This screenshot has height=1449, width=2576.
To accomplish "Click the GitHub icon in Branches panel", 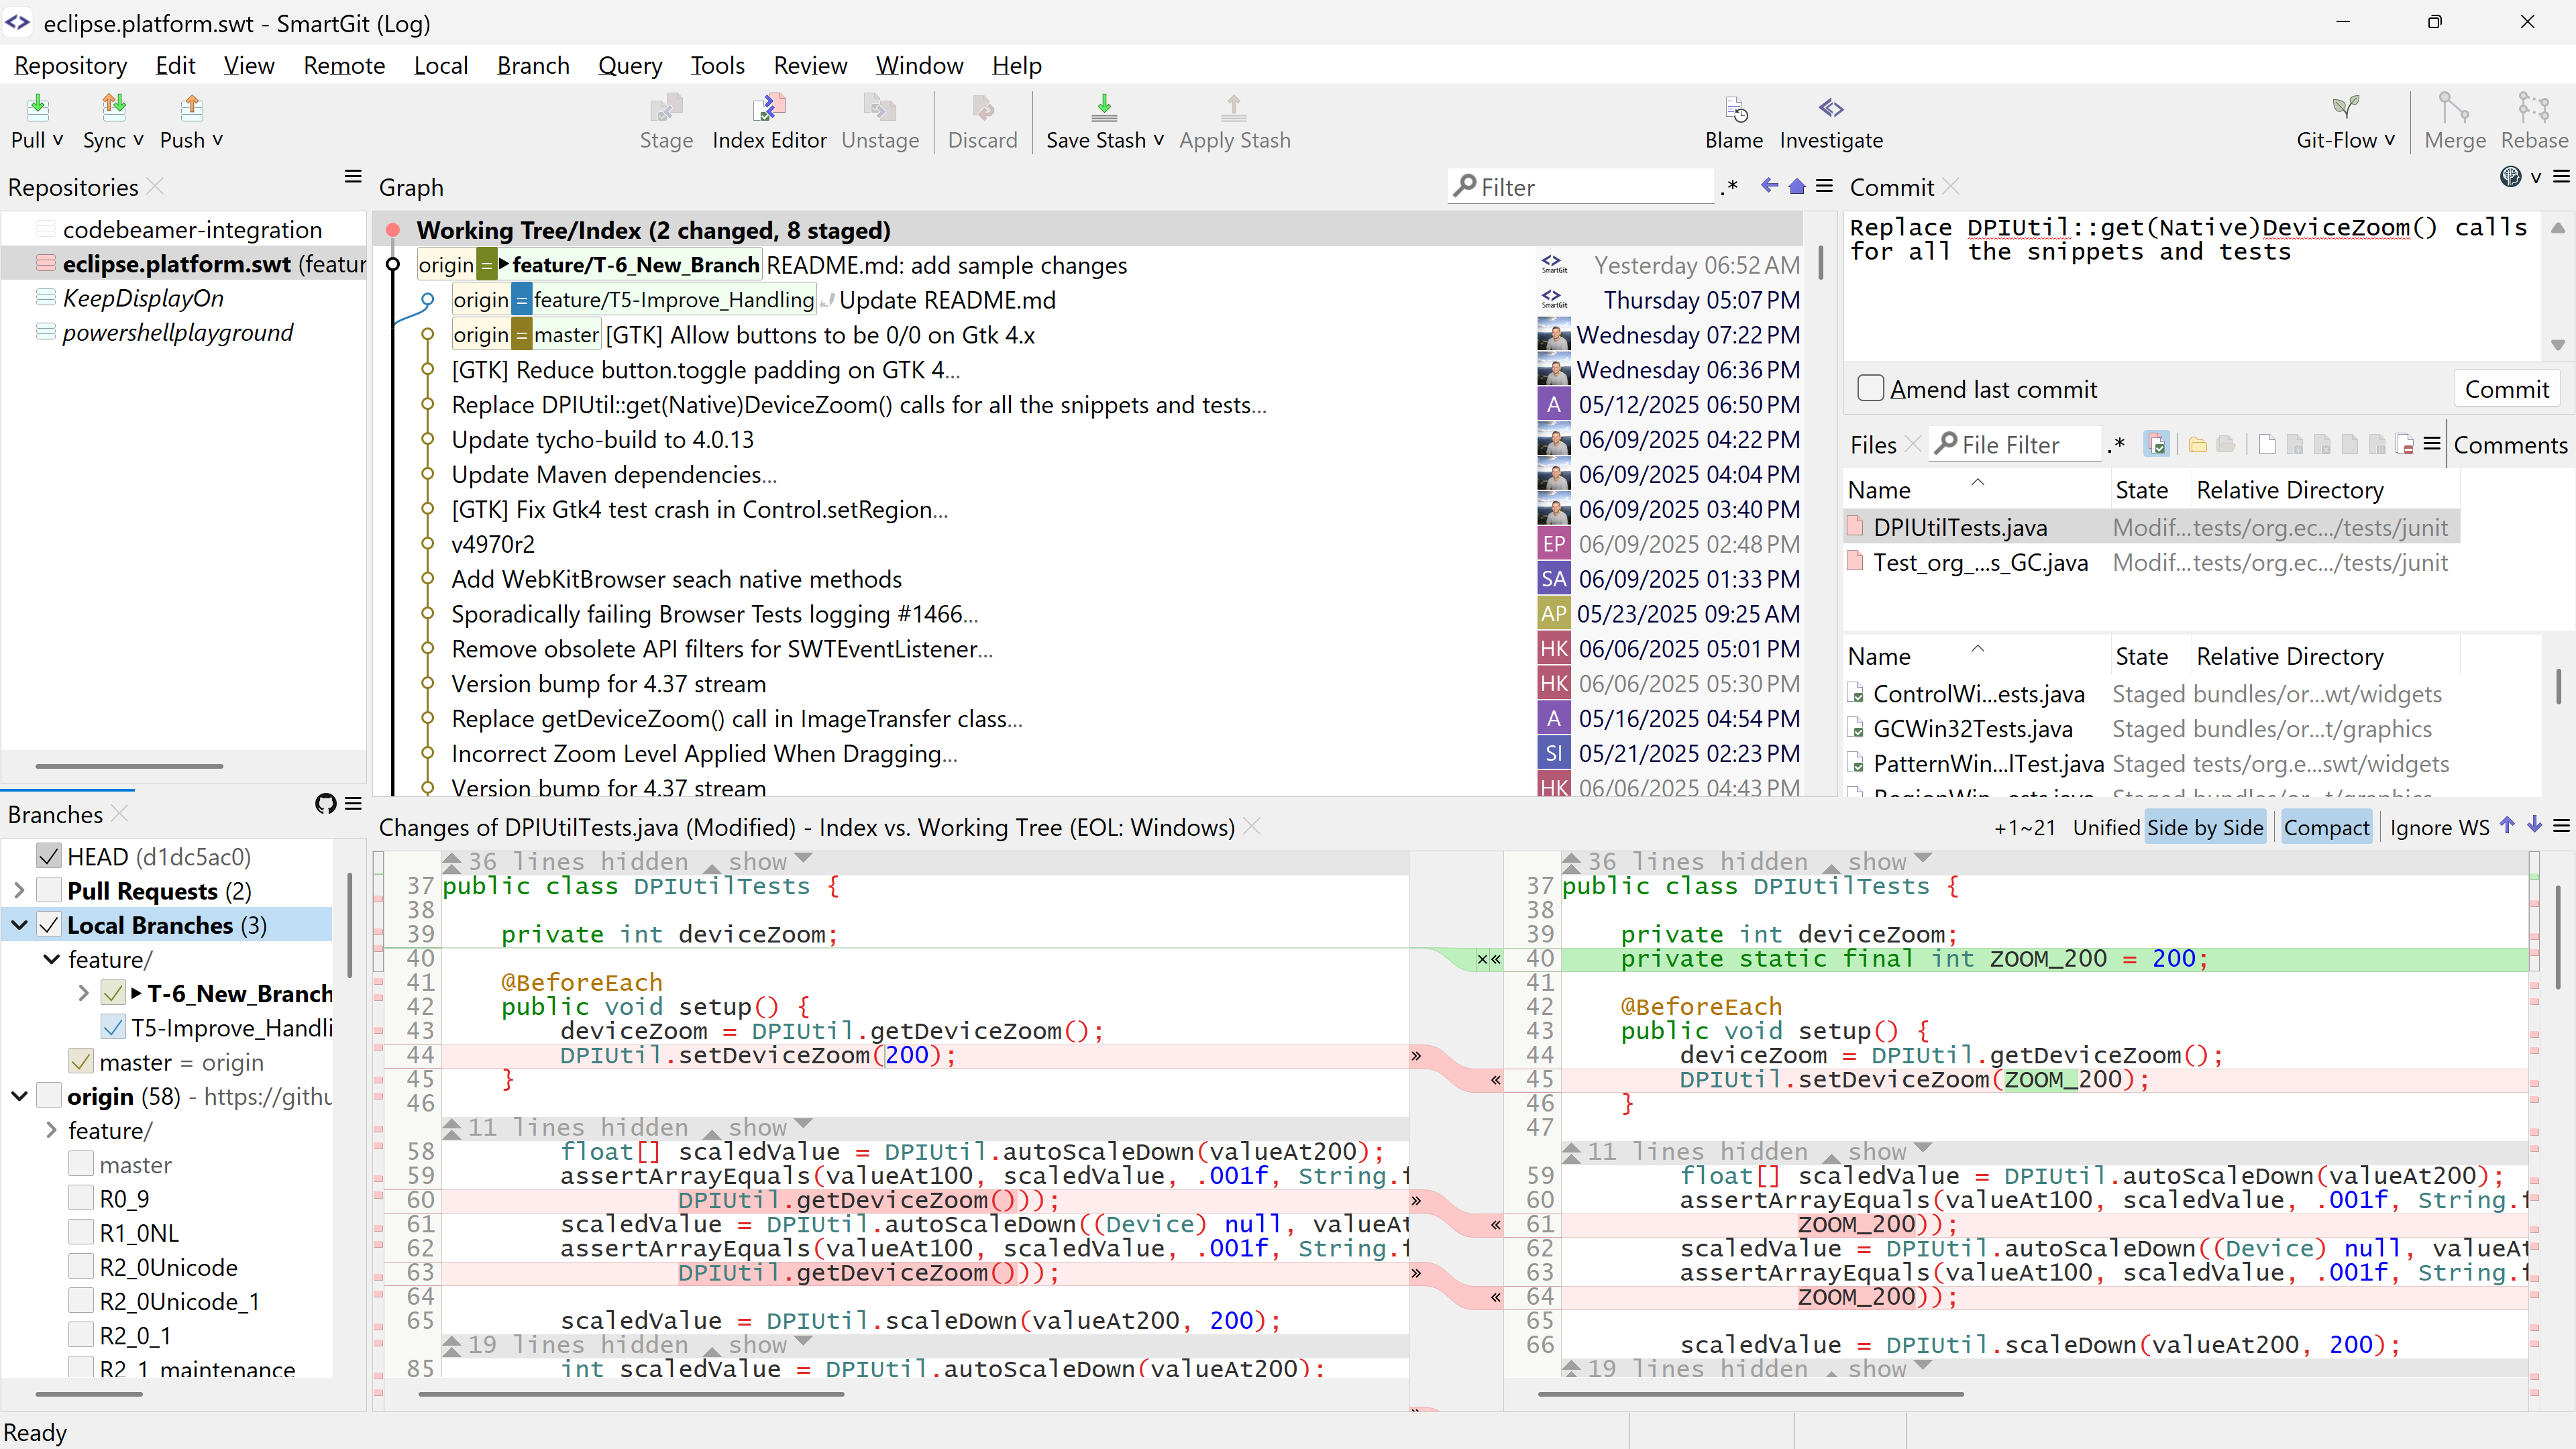I will click(325, 803).
